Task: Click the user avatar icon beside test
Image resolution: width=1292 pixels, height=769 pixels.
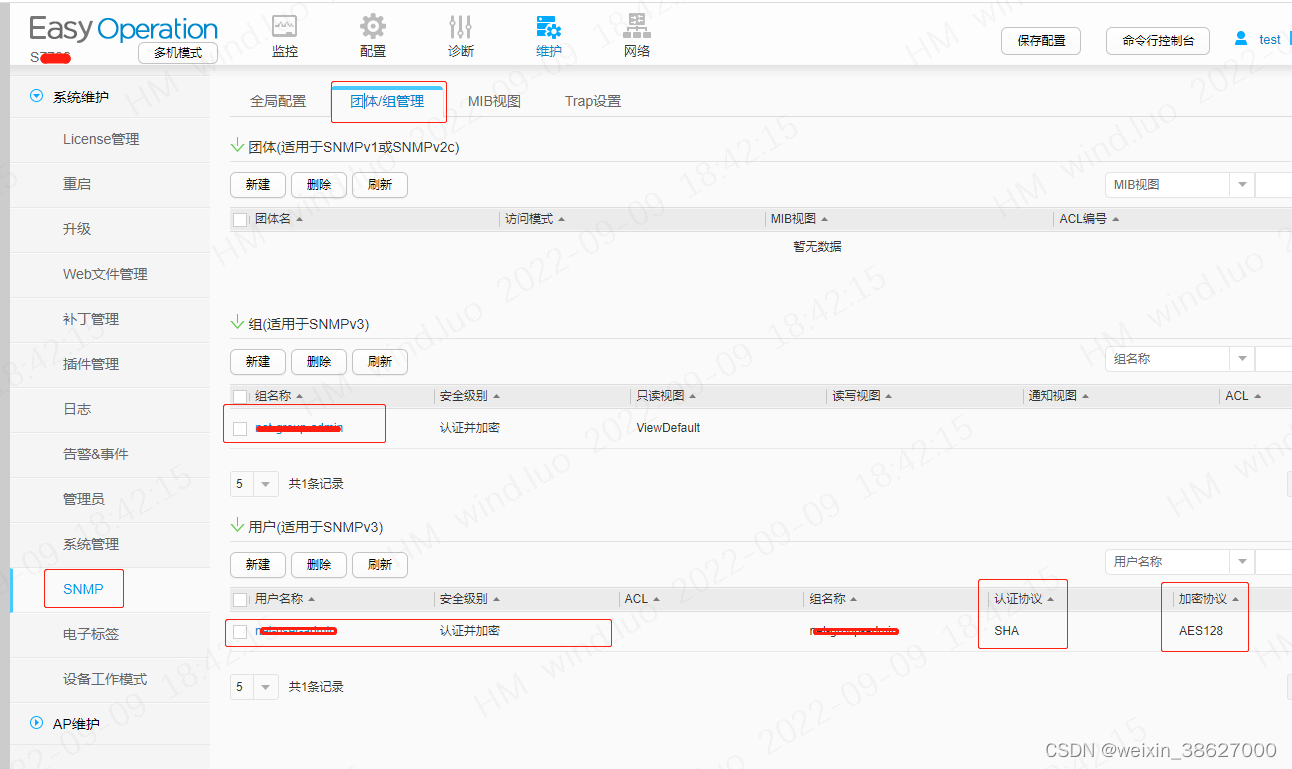Action: click(x=1241, y=39)
